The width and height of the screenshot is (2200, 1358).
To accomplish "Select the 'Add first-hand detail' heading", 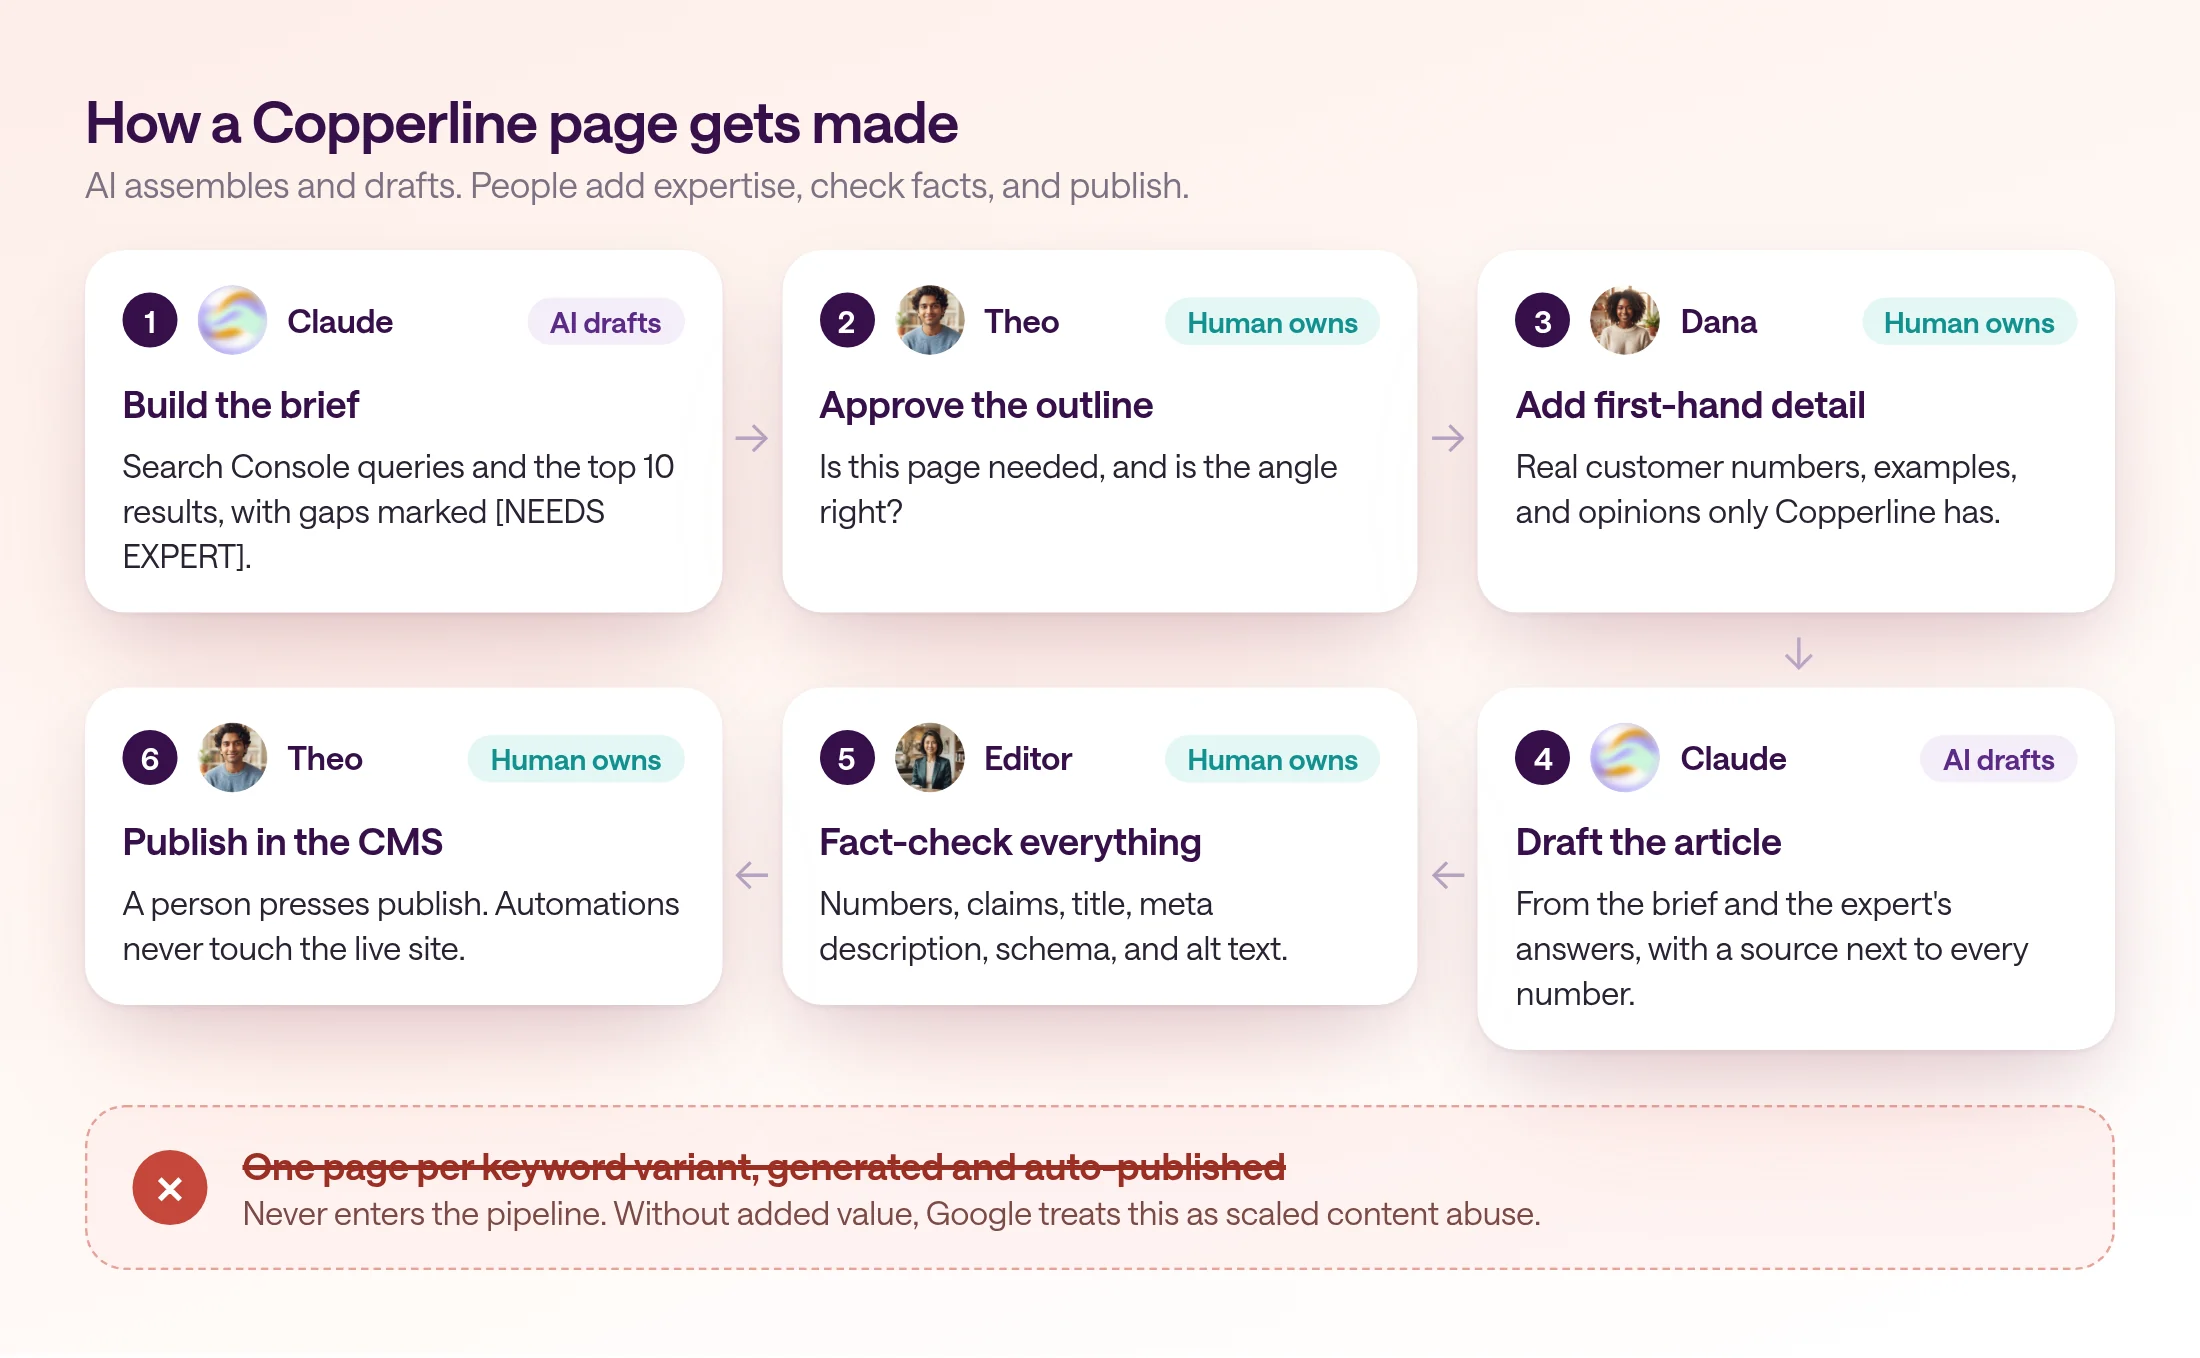I will tap(1690, 405).
